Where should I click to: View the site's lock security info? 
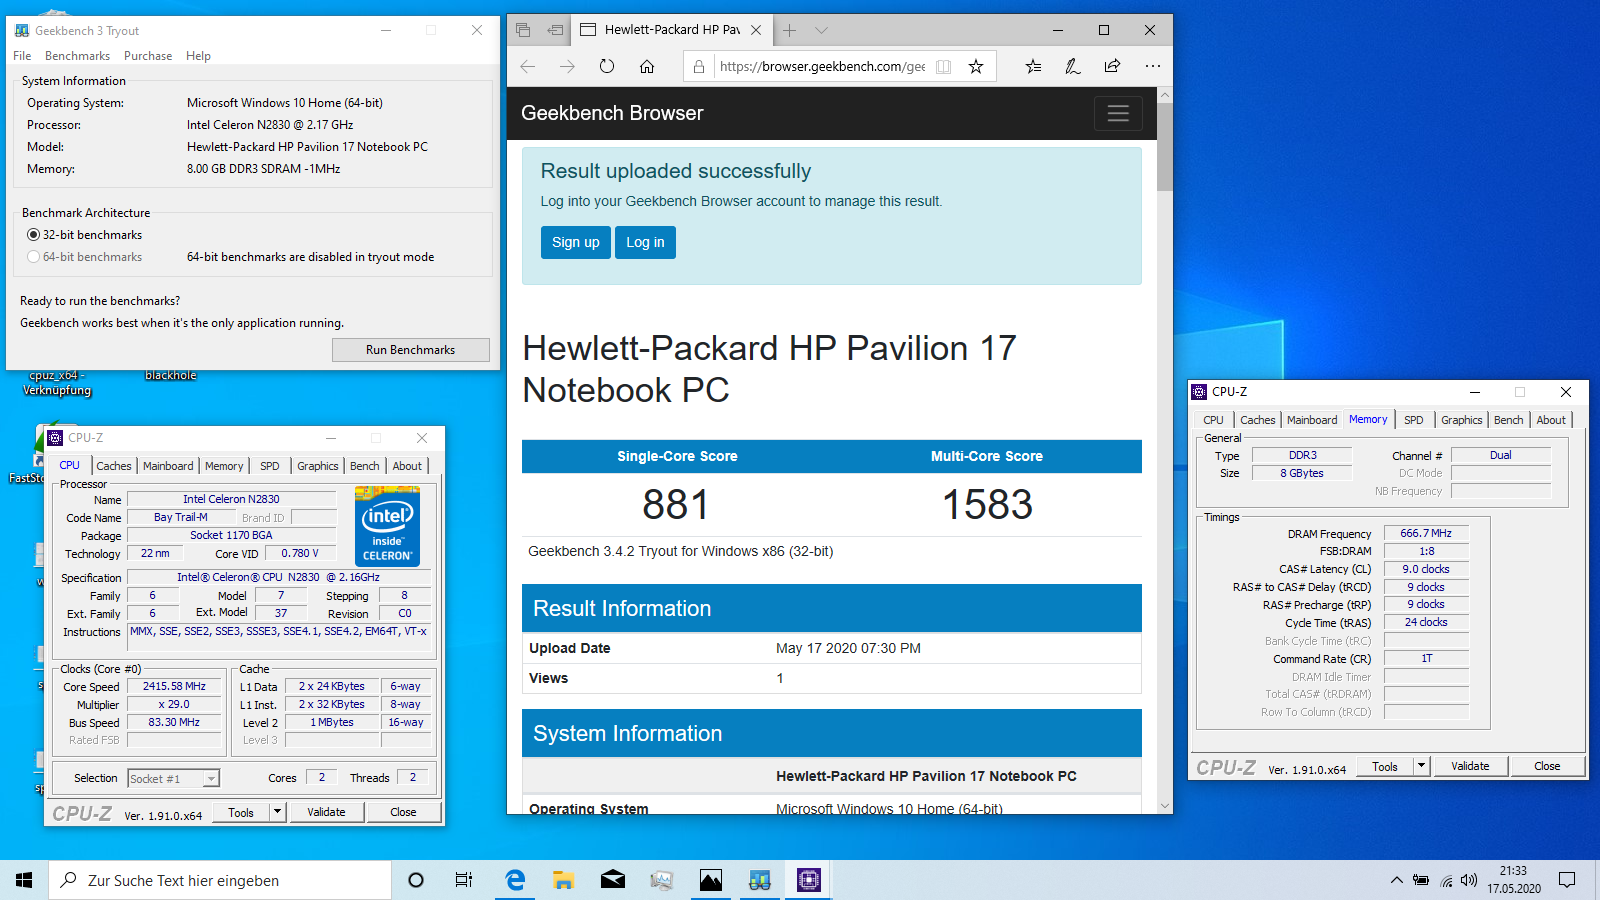pos(699,67)
